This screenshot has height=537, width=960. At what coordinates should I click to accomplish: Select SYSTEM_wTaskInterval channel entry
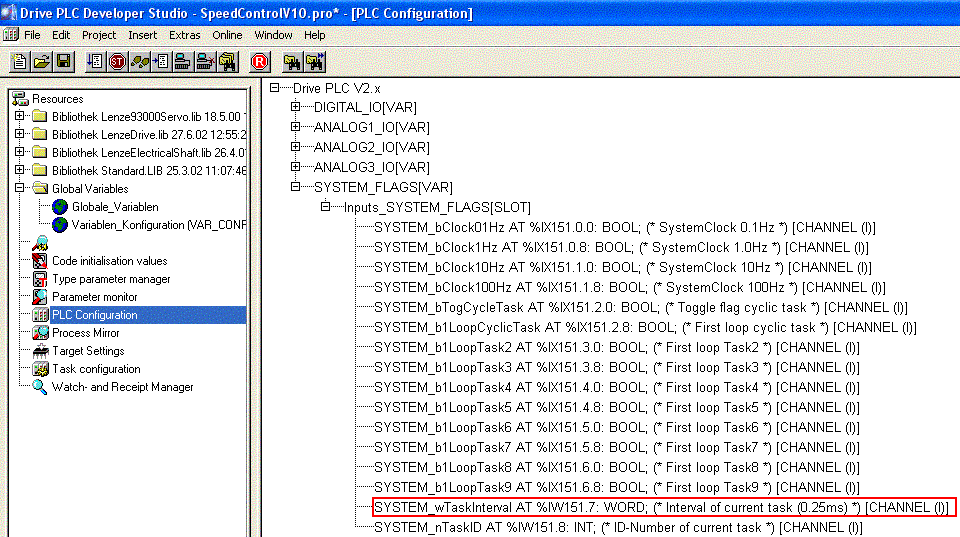click(661, 507)
